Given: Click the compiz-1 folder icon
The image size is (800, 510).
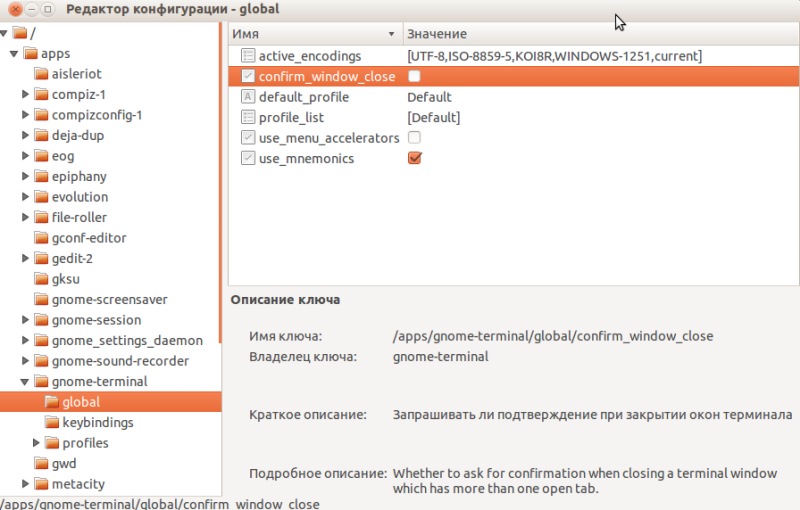Looking at the screenshot, I should point(41,94).
